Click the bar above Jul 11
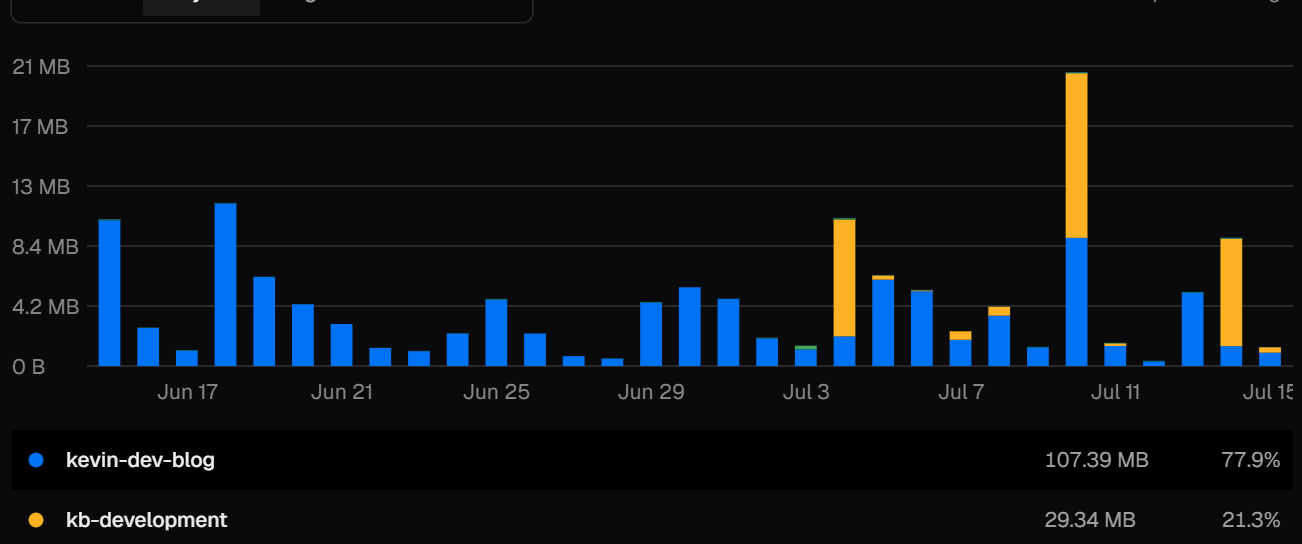 coord(1115,354)
